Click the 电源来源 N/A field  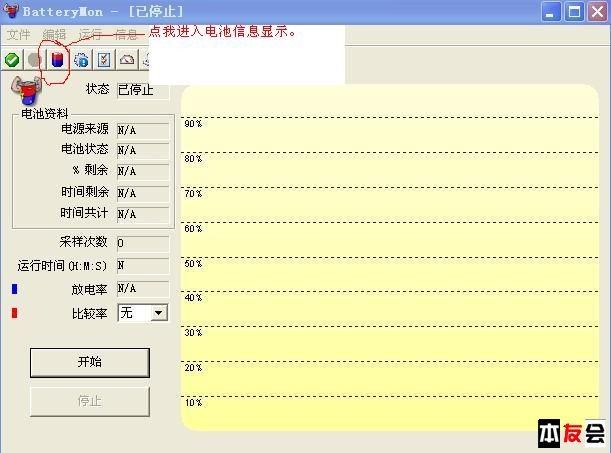pyautogui.click(x=142, y=130)
